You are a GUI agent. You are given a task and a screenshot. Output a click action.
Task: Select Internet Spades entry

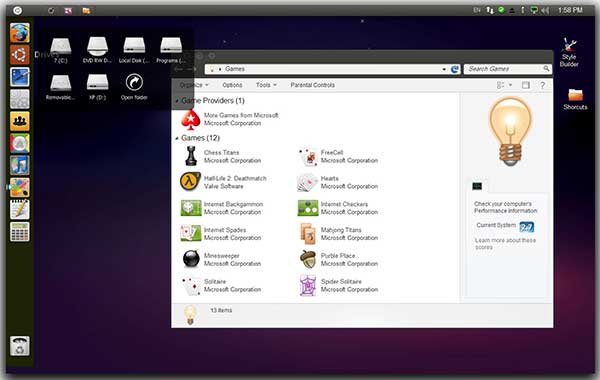(x=221, y=233)
